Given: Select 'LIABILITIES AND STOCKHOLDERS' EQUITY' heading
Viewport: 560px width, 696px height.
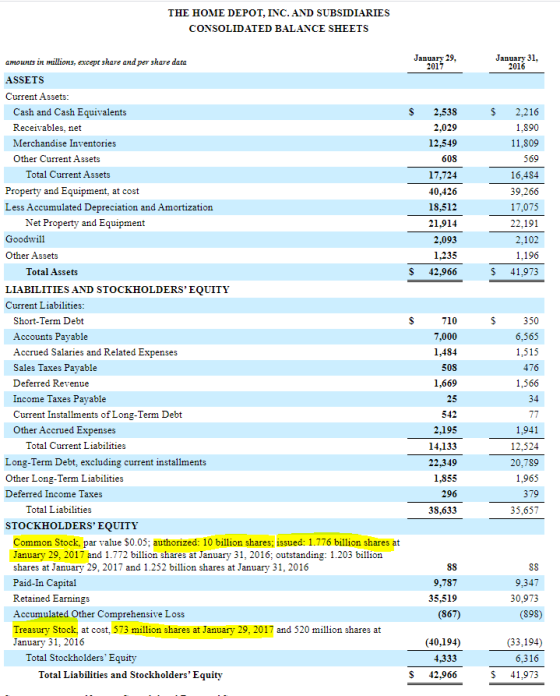Looking at the screenshot, I should [117, 290].
